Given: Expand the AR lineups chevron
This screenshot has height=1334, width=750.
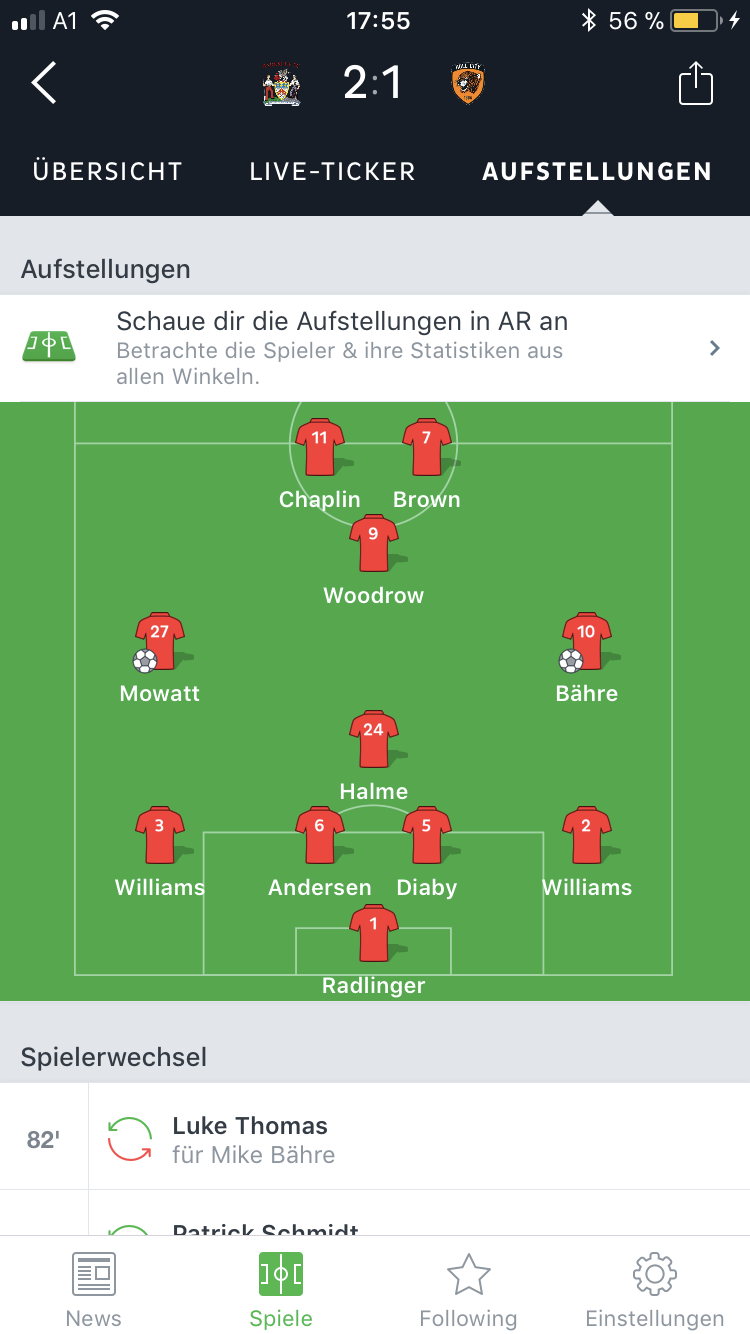Looking at the screenshot, I should point(714,348).
